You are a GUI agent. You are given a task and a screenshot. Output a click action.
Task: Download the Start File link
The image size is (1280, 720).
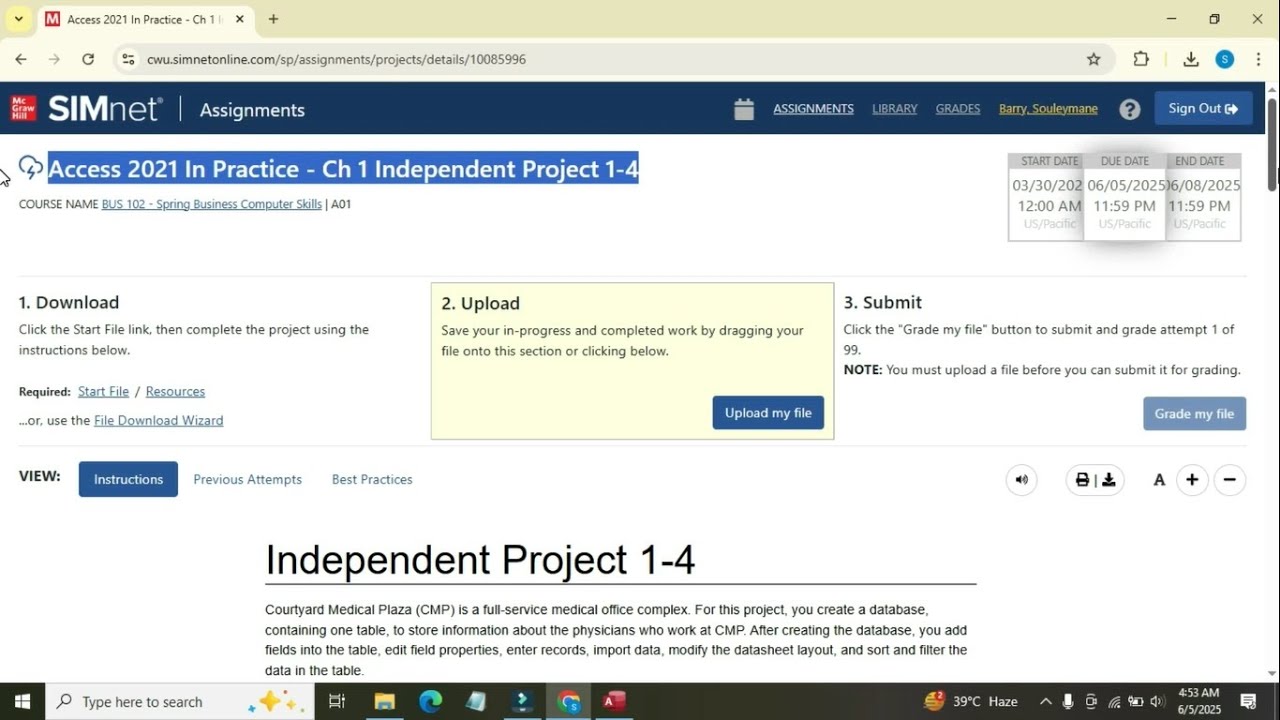point(103,391)
